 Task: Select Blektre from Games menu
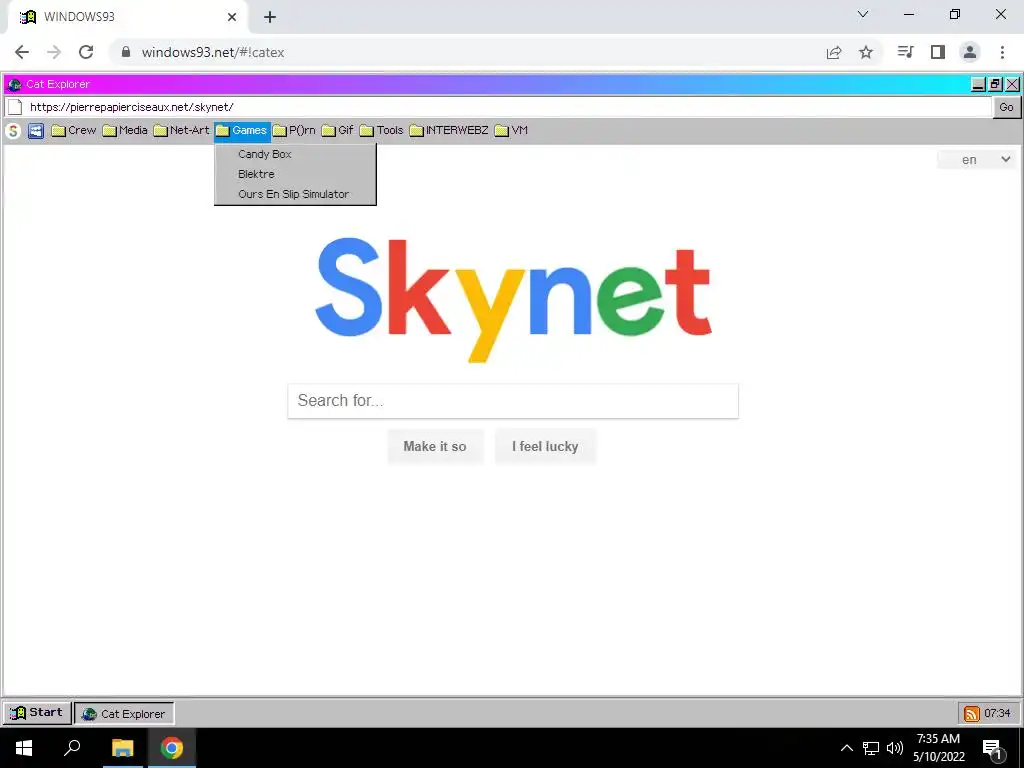coord(295,174)
